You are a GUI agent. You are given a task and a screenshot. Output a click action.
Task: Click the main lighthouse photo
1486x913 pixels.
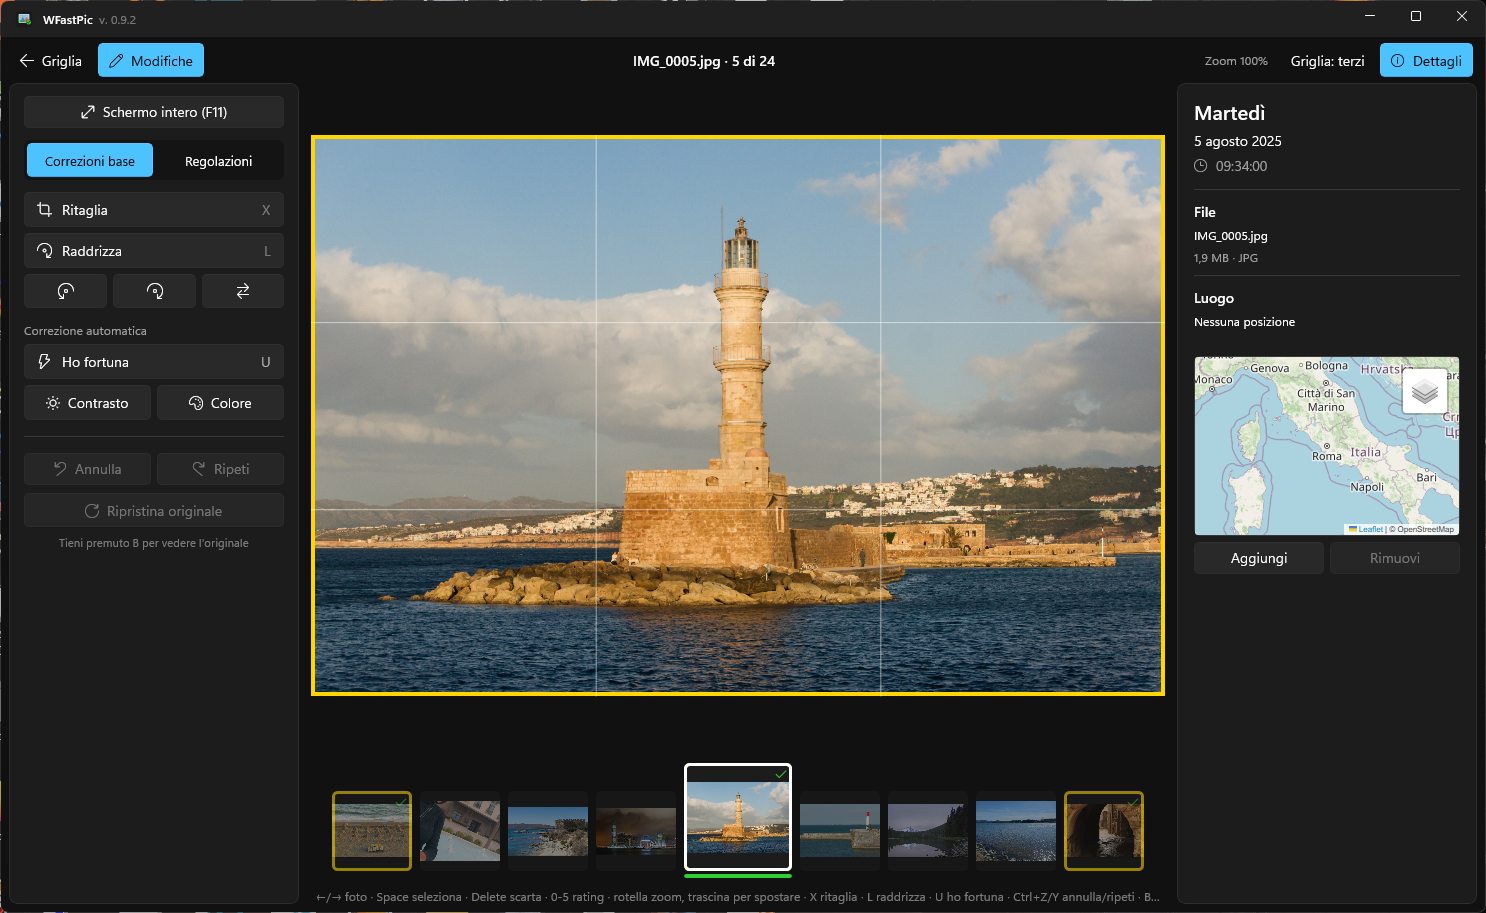[x=738, y=415]
